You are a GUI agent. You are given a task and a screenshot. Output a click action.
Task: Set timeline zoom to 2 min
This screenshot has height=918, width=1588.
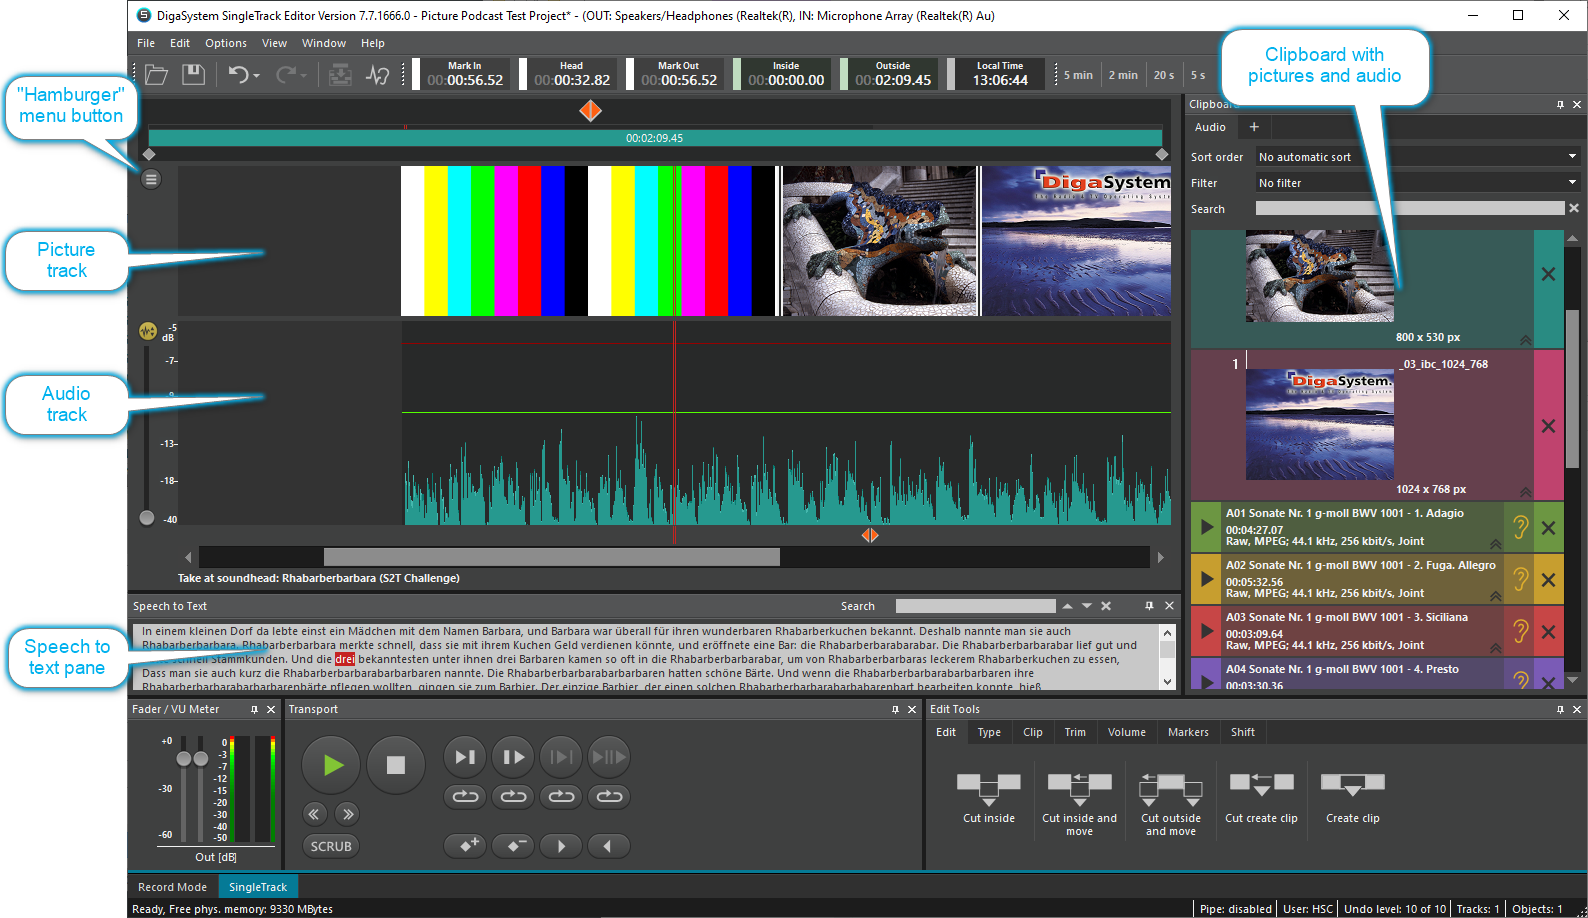[x=1122, y=75]
